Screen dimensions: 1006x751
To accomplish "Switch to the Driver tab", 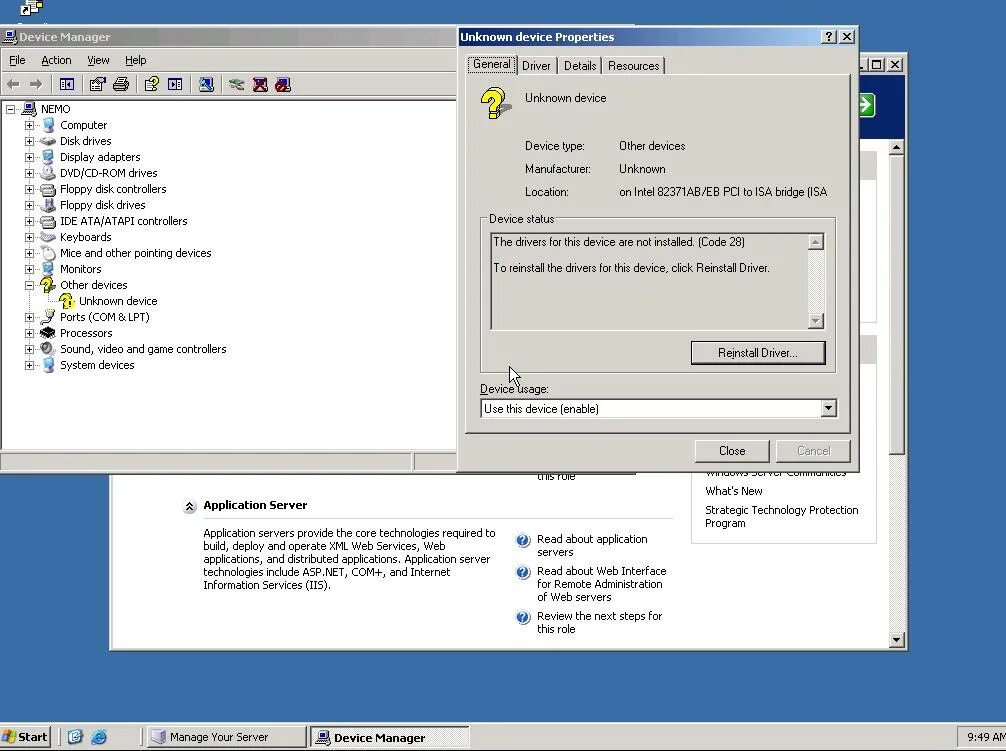I will click(536, 65).
